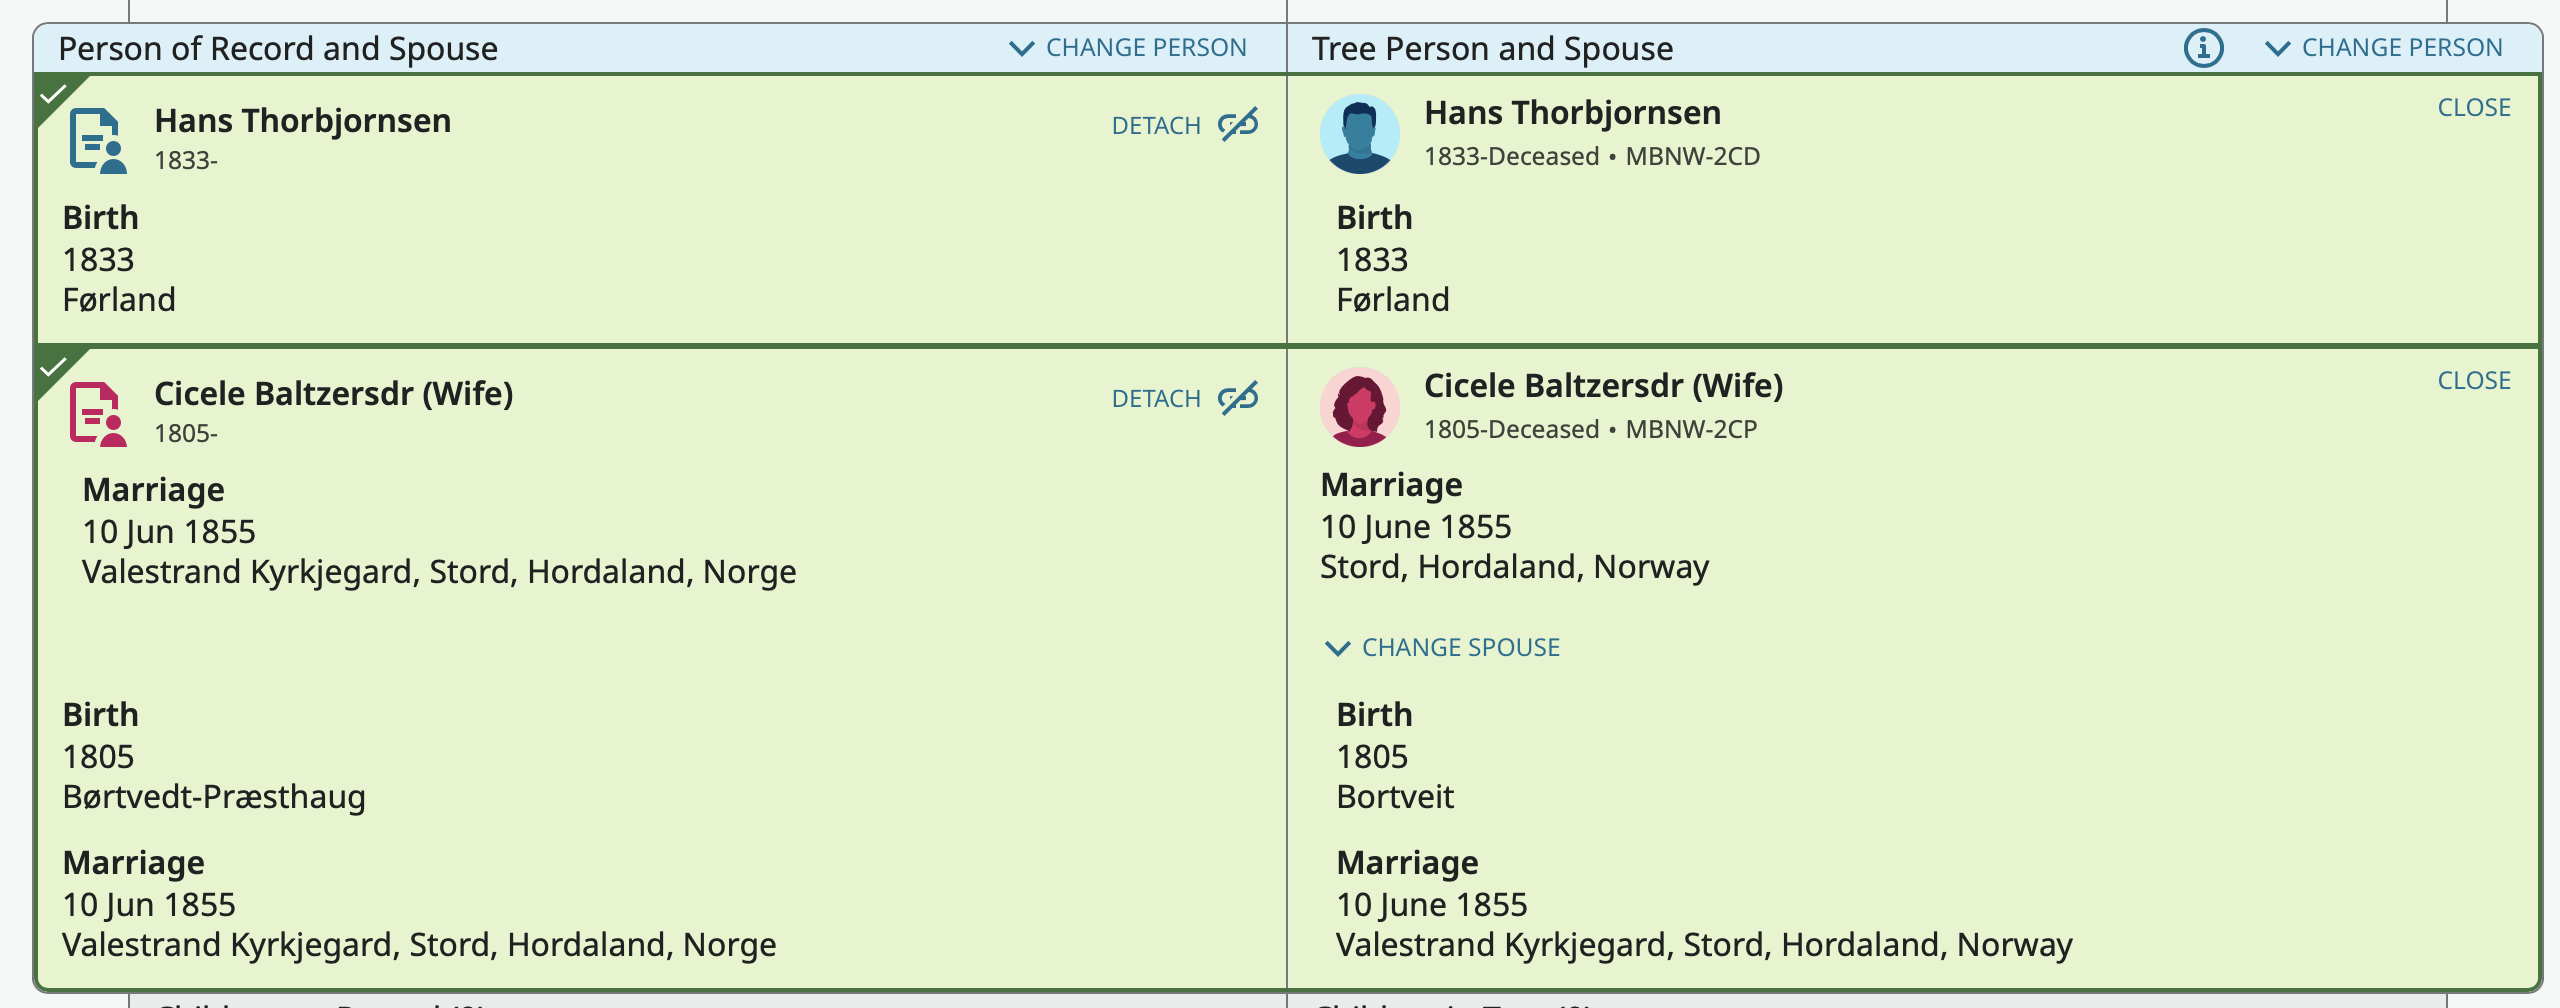Close the Hans Thorbjornsen tree person panel
2560x1008 pixels.
[x=2473, y=108]
